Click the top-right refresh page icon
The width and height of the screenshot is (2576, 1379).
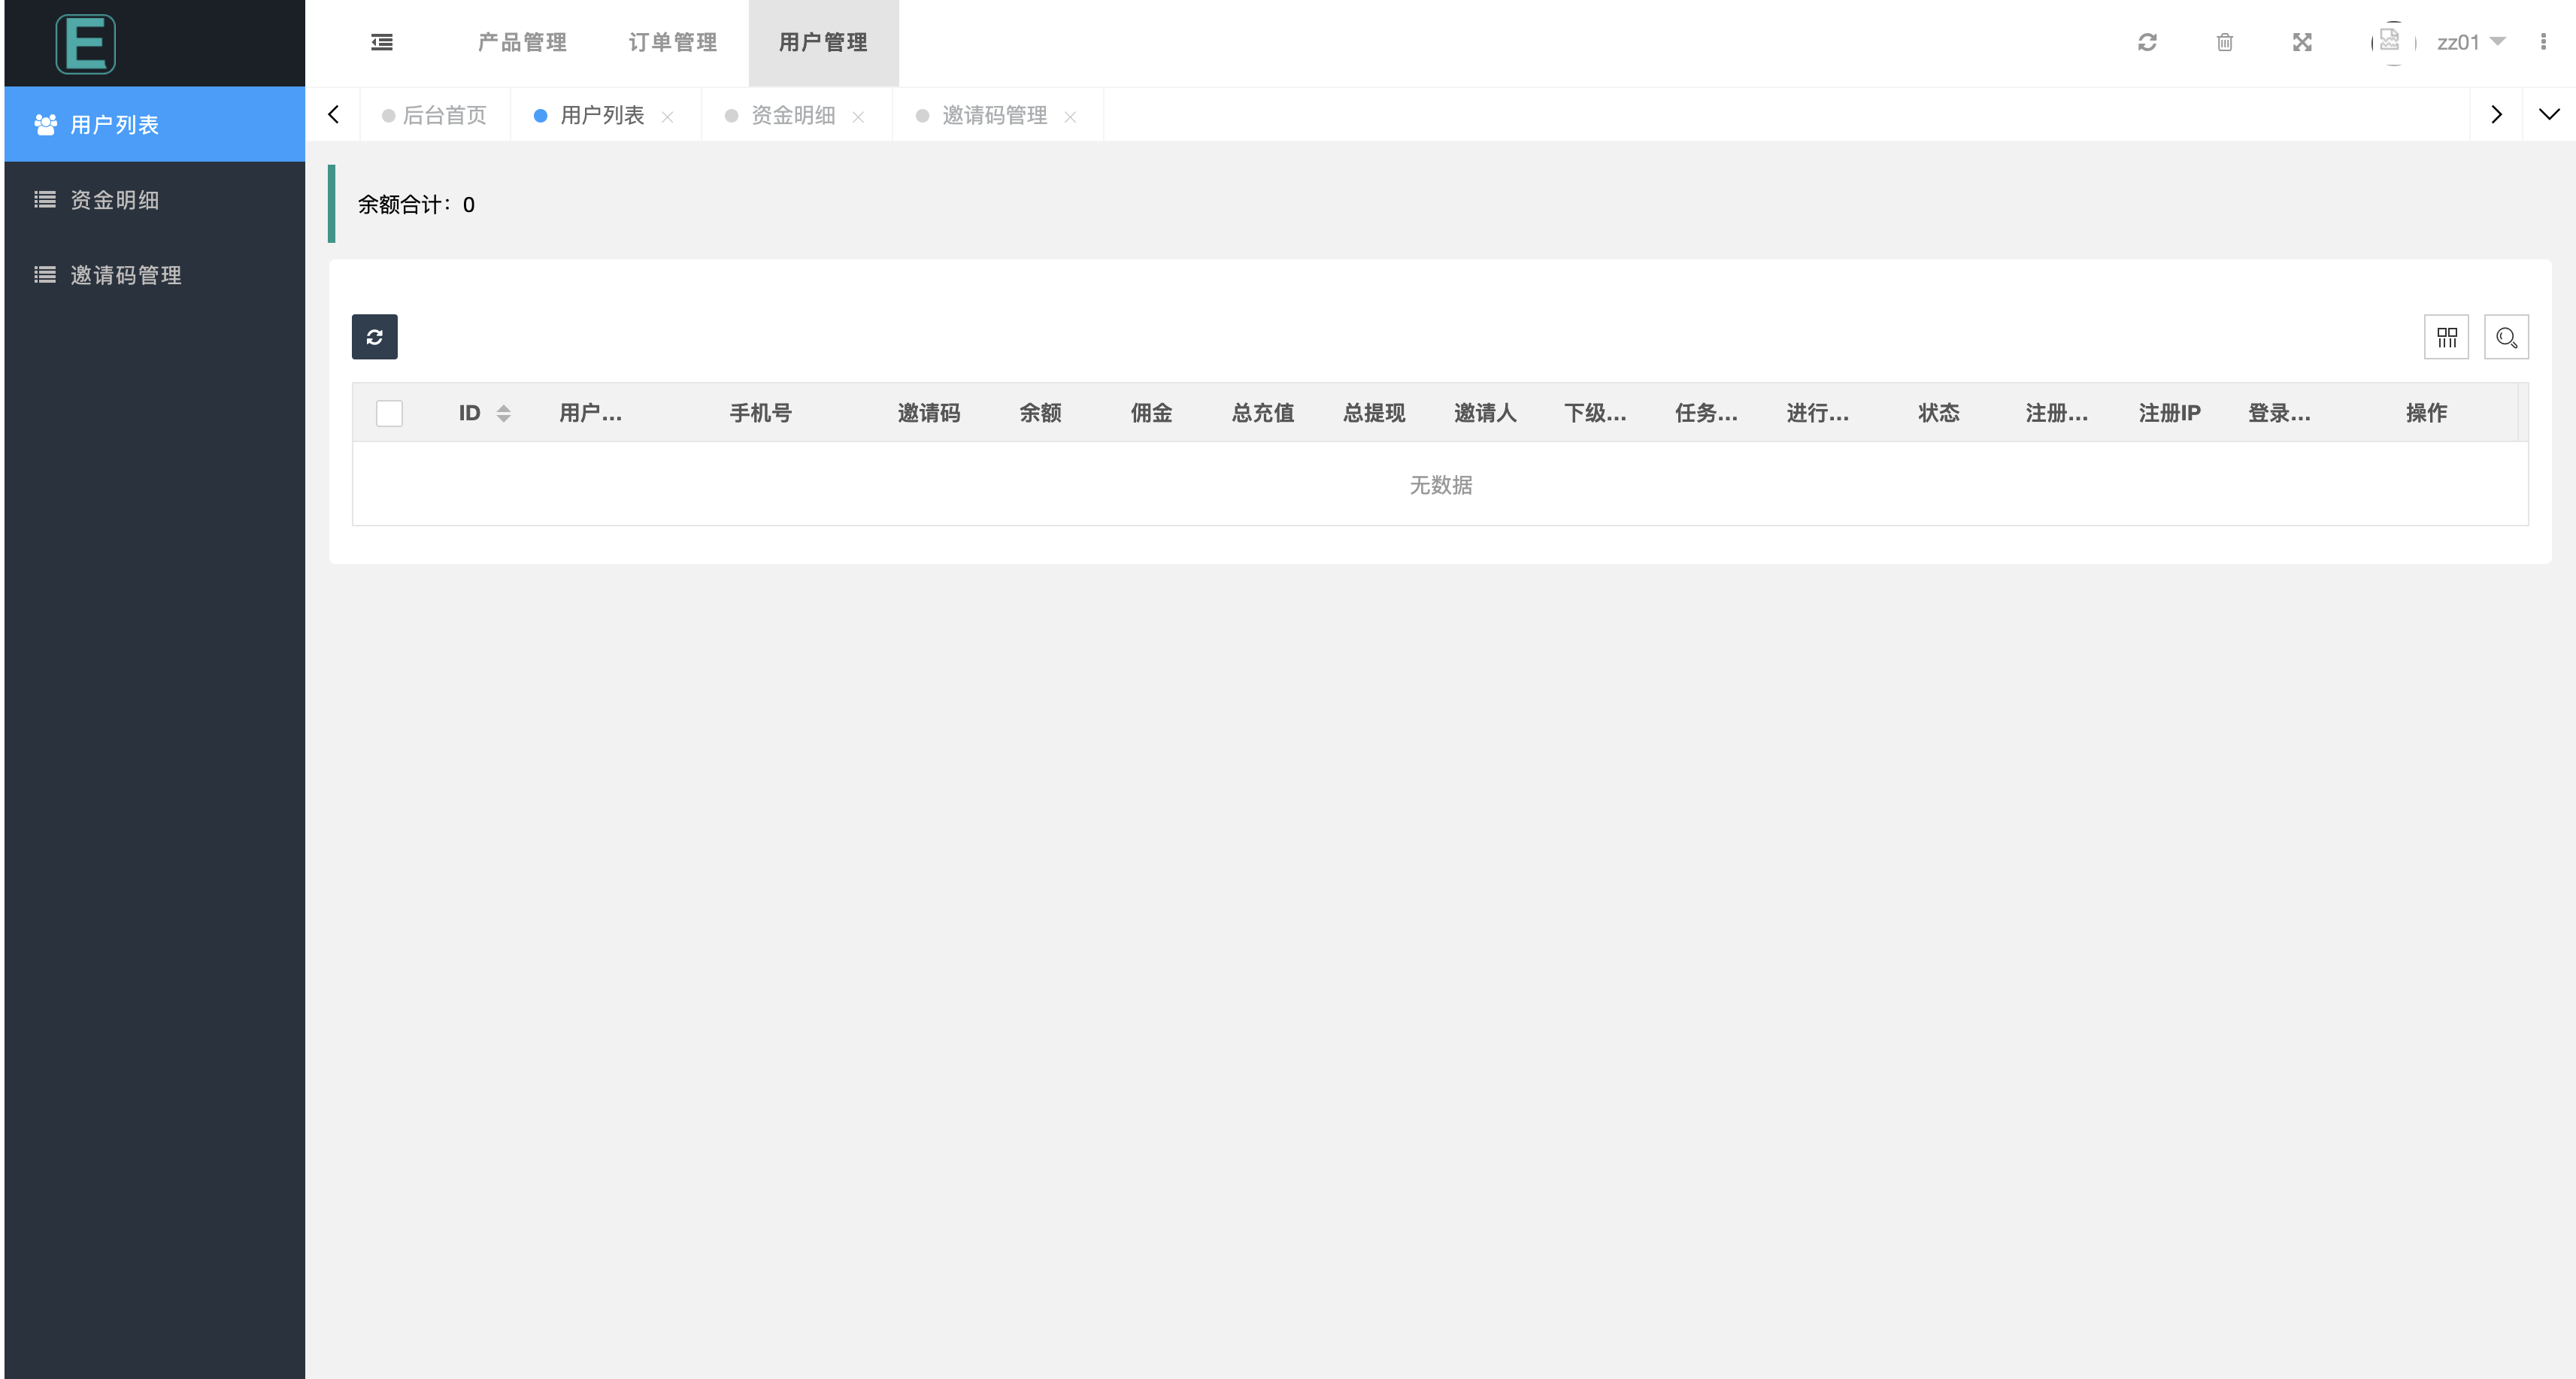(2147, 42)
